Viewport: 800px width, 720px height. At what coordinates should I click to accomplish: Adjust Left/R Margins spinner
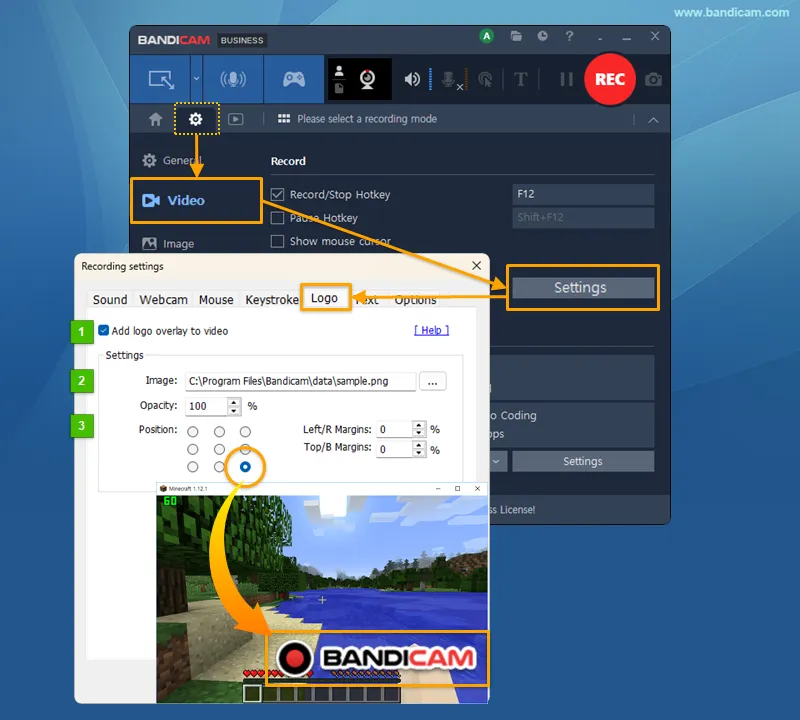419,429
